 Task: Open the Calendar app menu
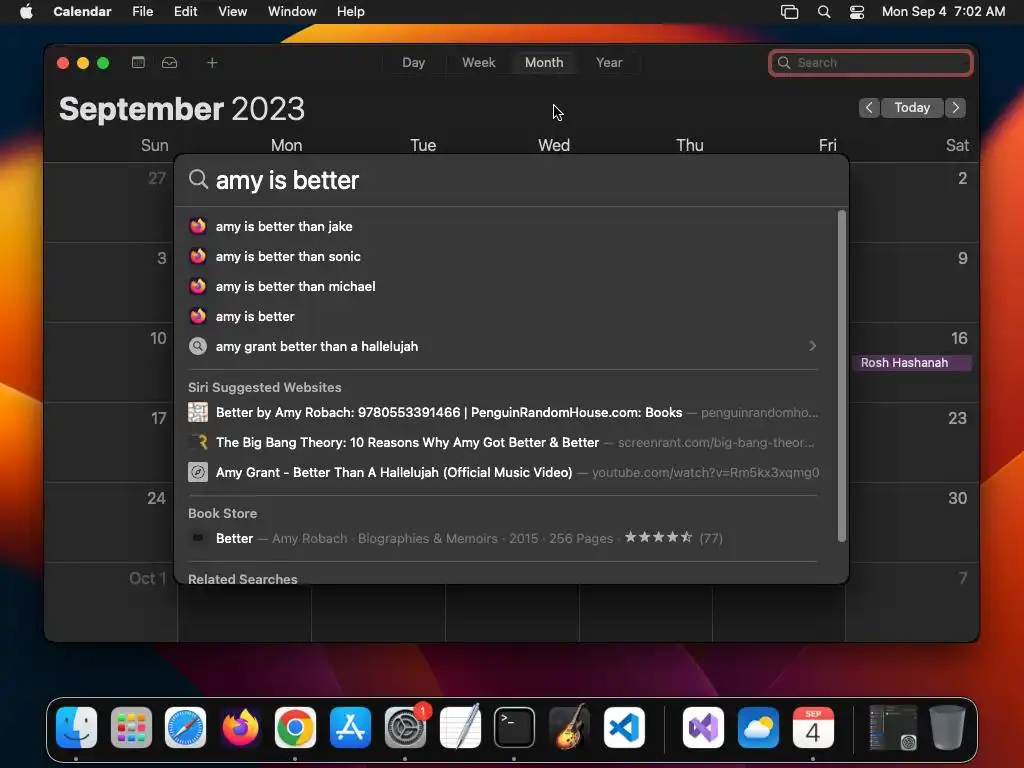pyautogui.click(x=82, y=12)
